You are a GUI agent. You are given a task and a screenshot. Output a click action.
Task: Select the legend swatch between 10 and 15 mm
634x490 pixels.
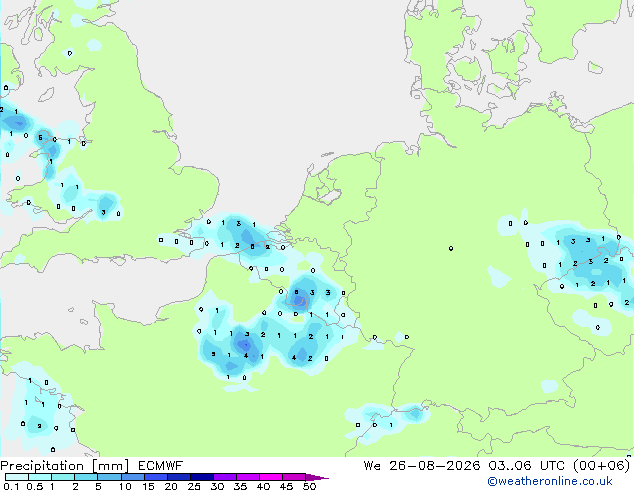132,477
